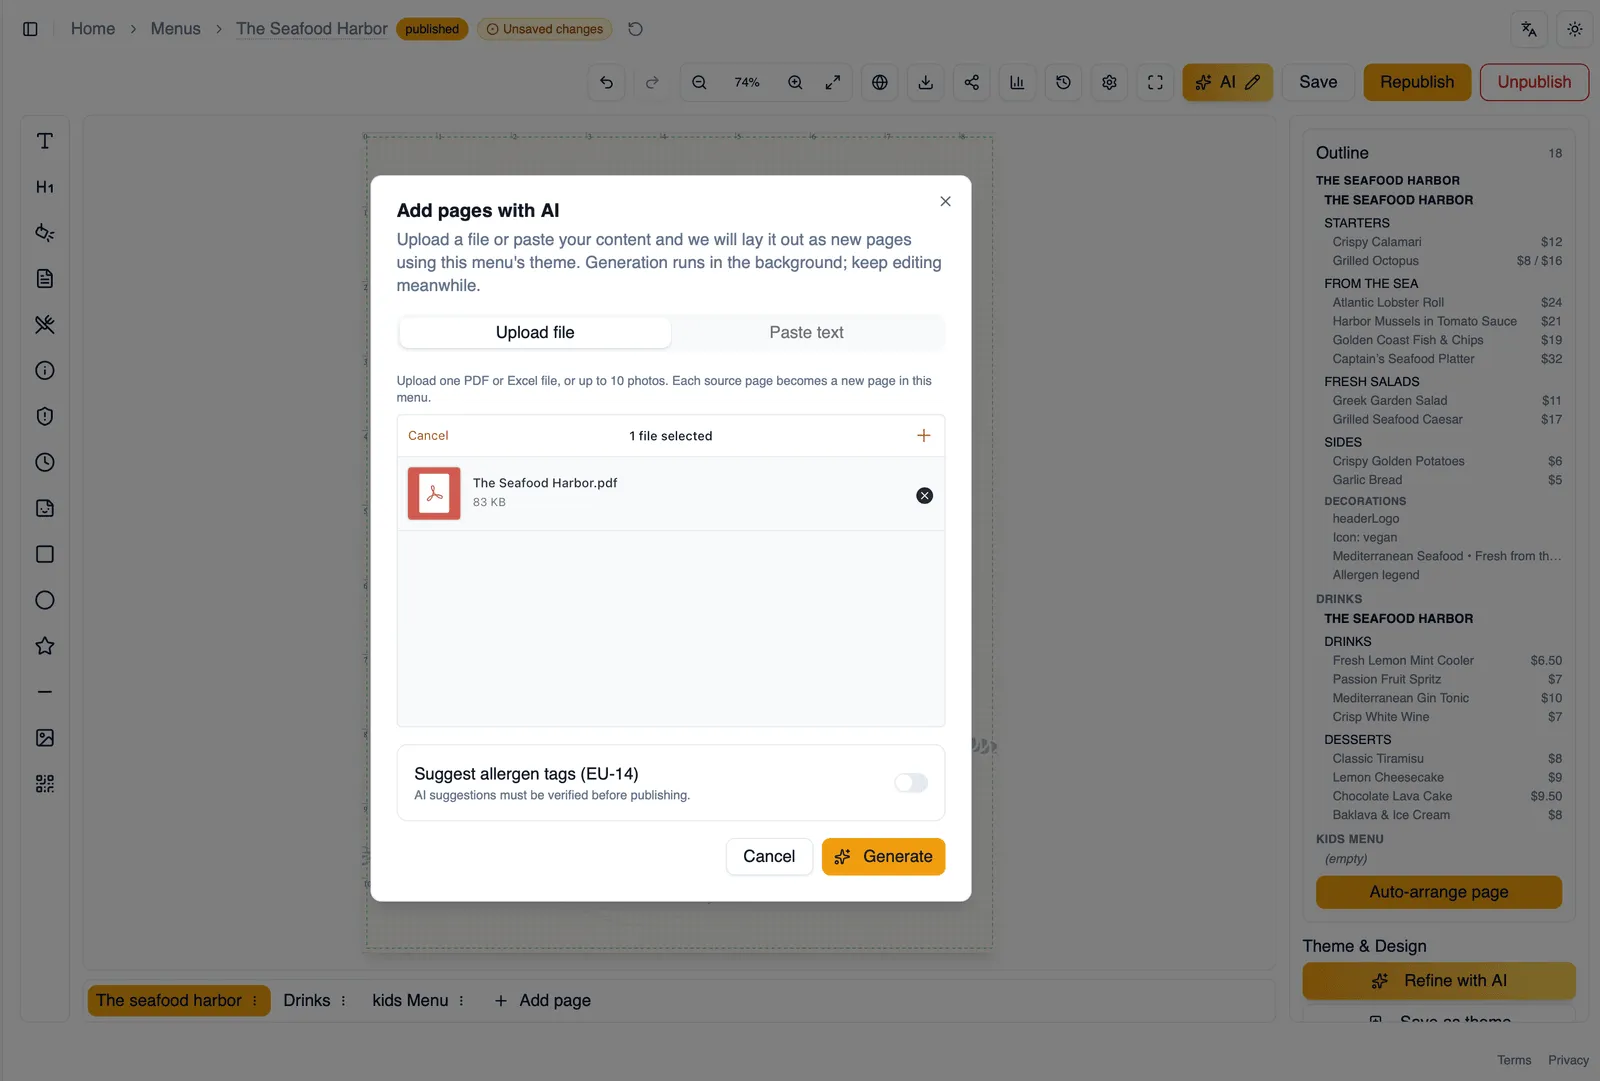
Task: Click the allergen shield tool icon
Action: click(x=45, y=416)
